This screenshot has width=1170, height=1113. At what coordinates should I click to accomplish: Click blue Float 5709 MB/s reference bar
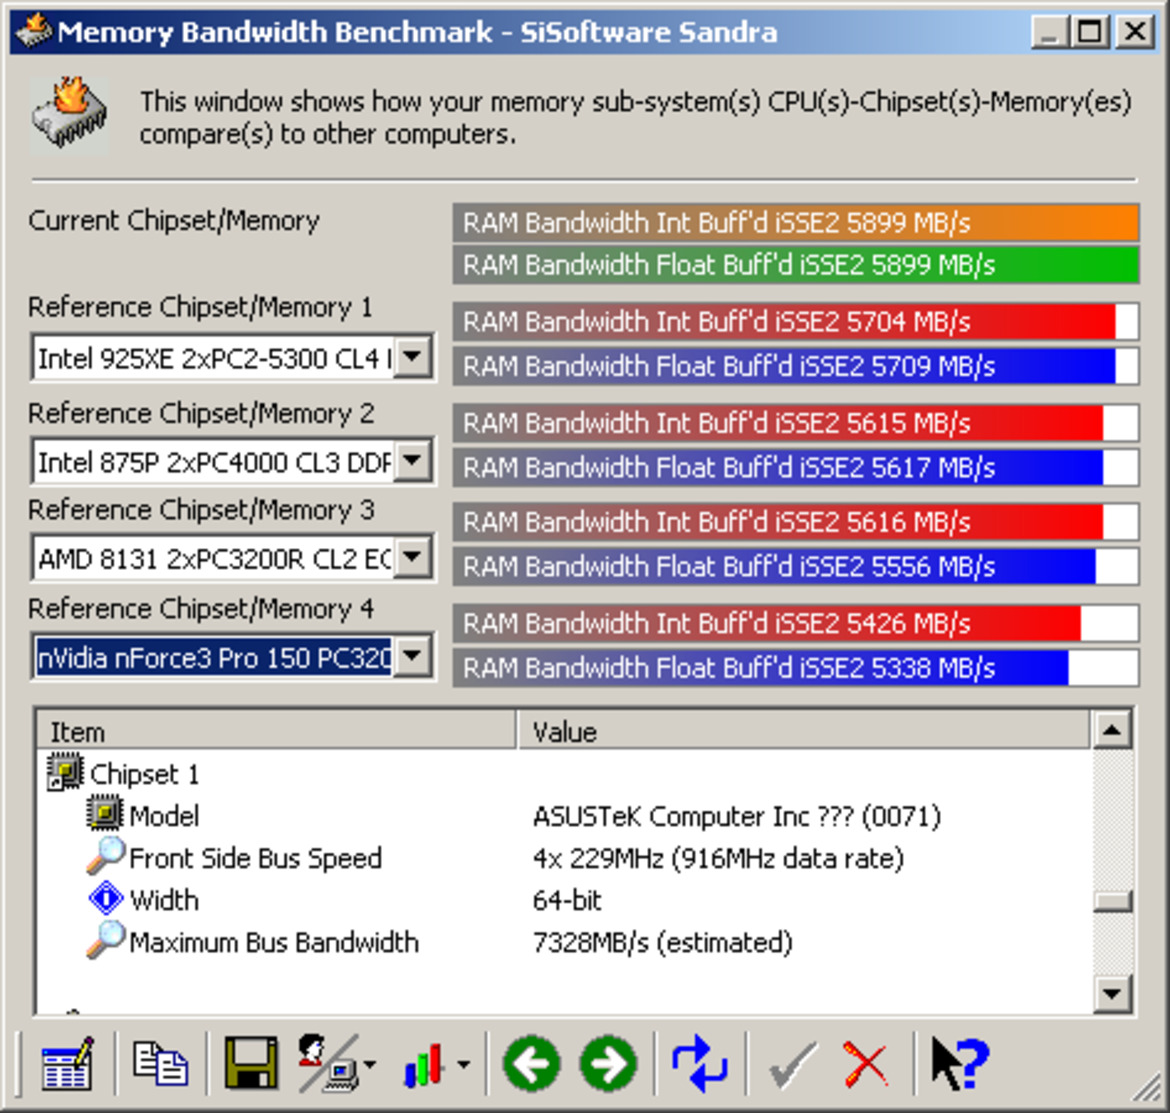795,366
